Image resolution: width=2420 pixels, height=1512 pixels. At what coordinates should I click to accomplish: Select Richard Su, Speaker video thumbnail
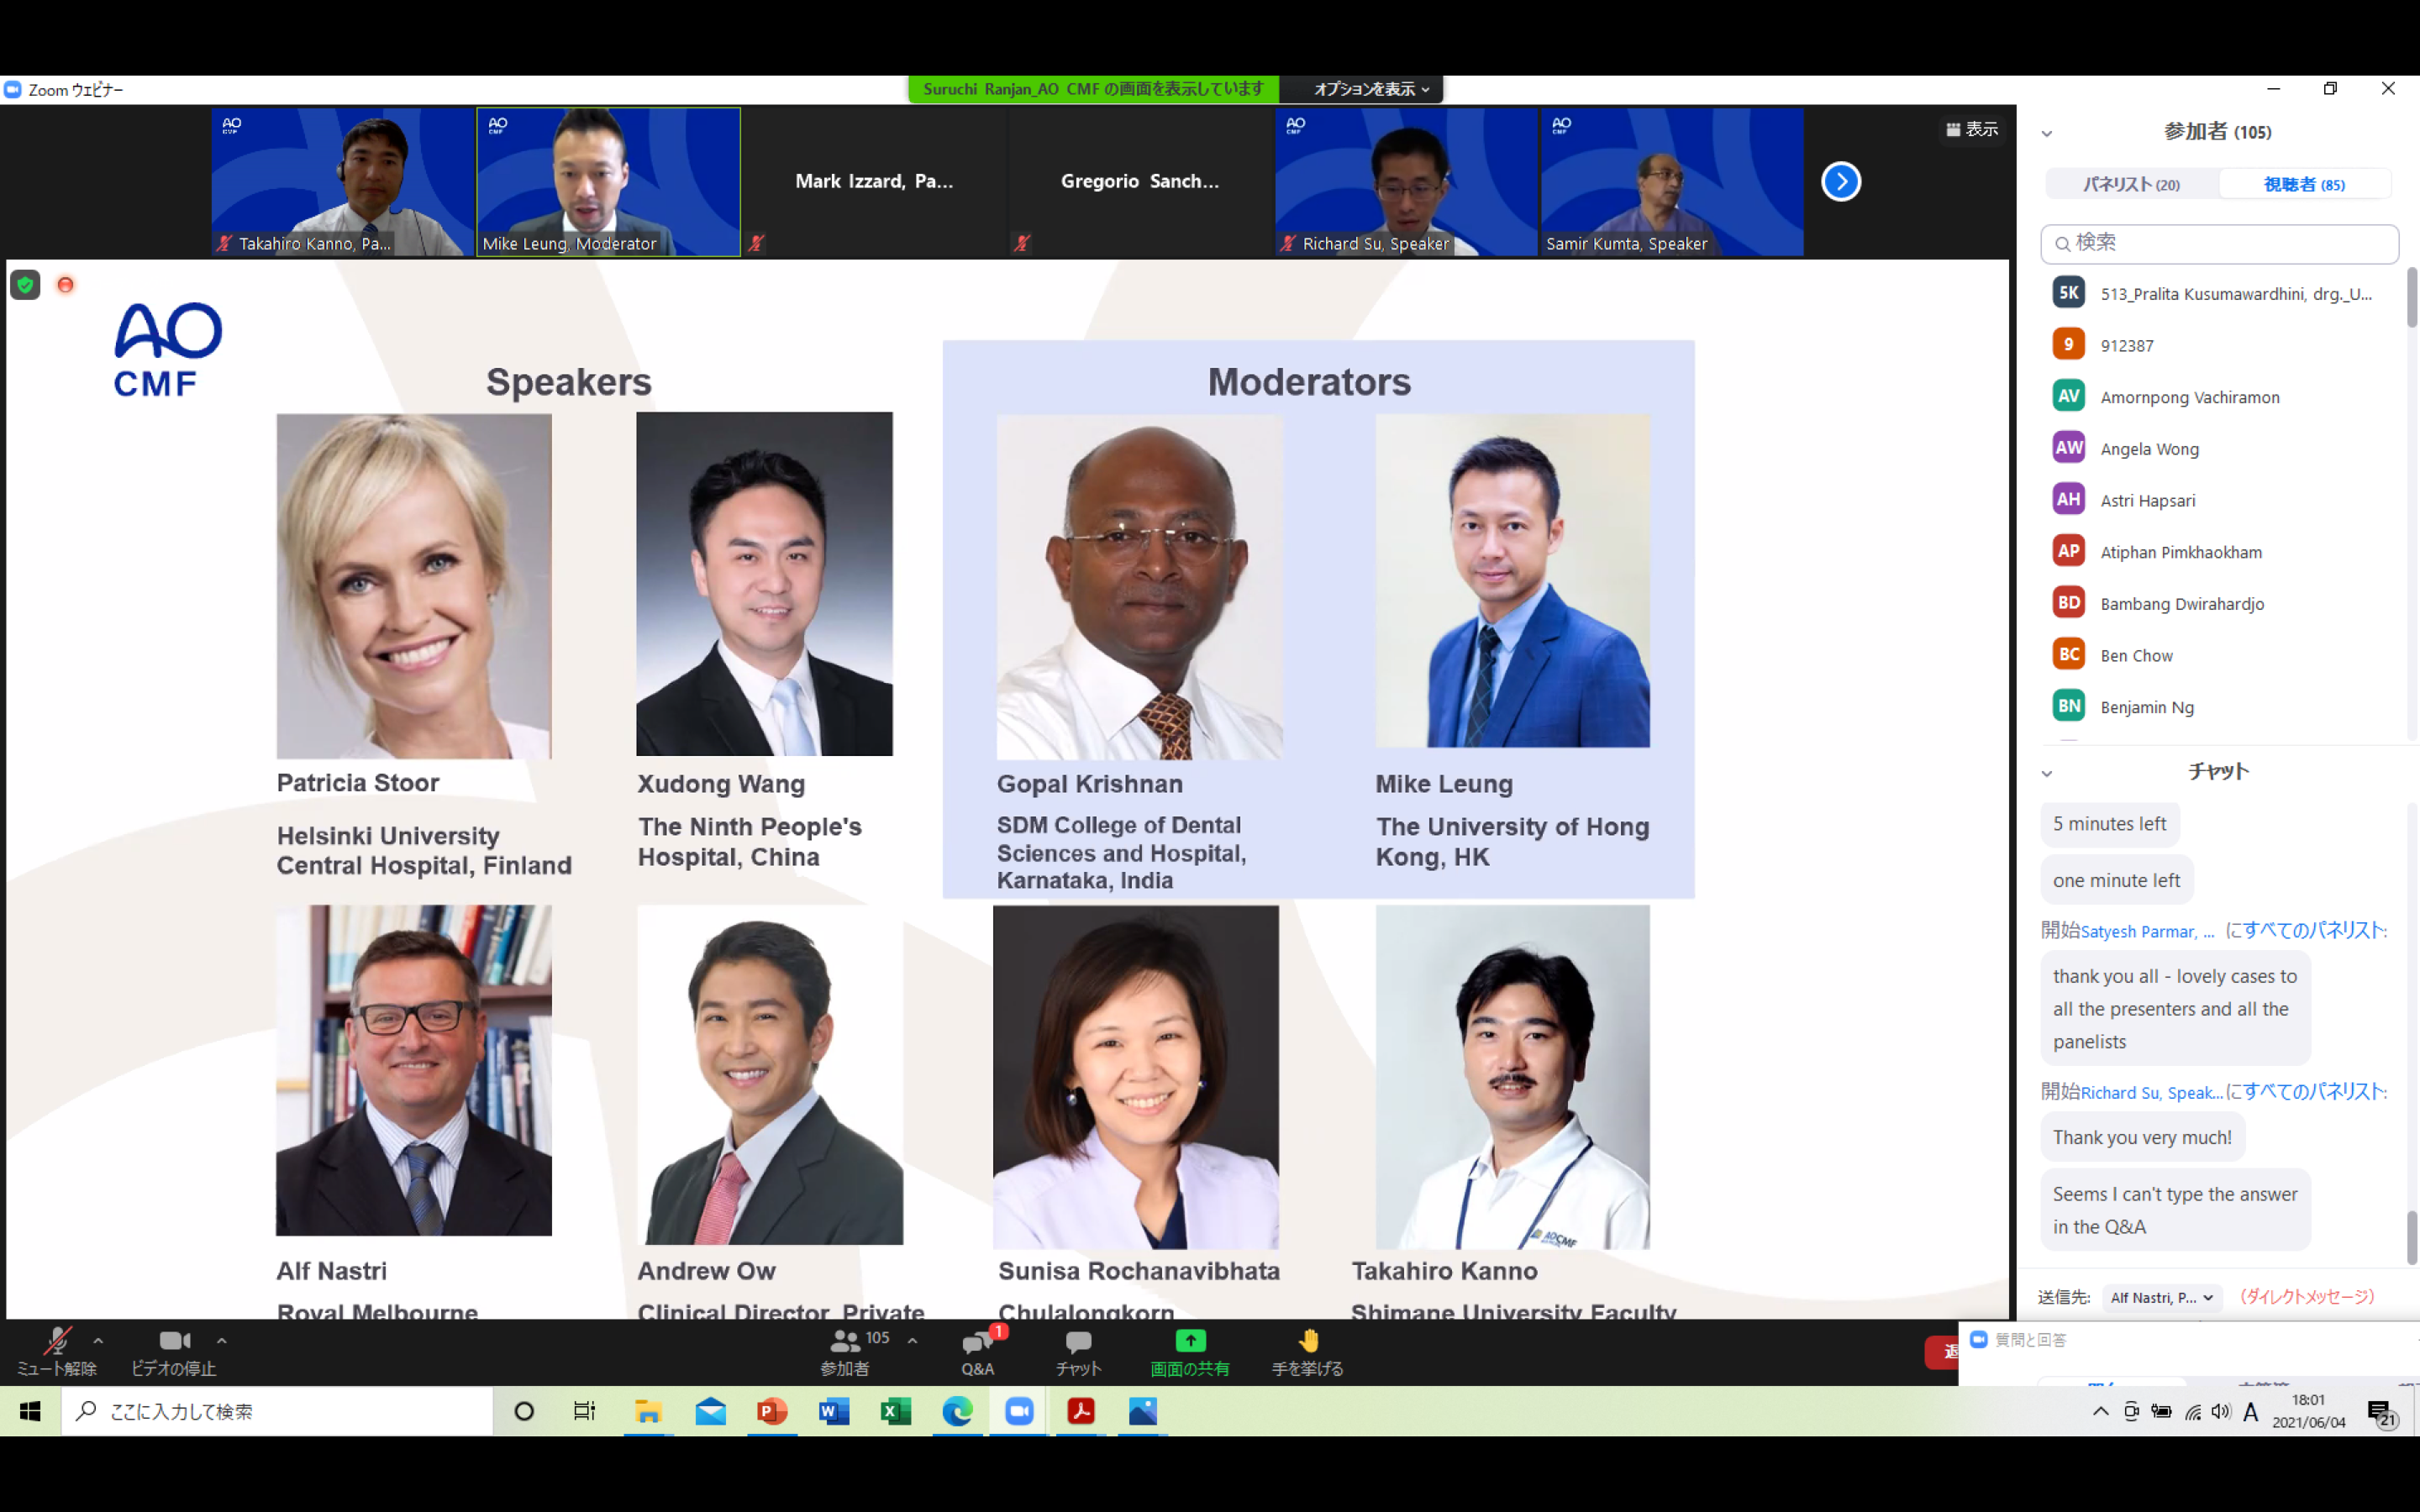(x=1406, y=181)
